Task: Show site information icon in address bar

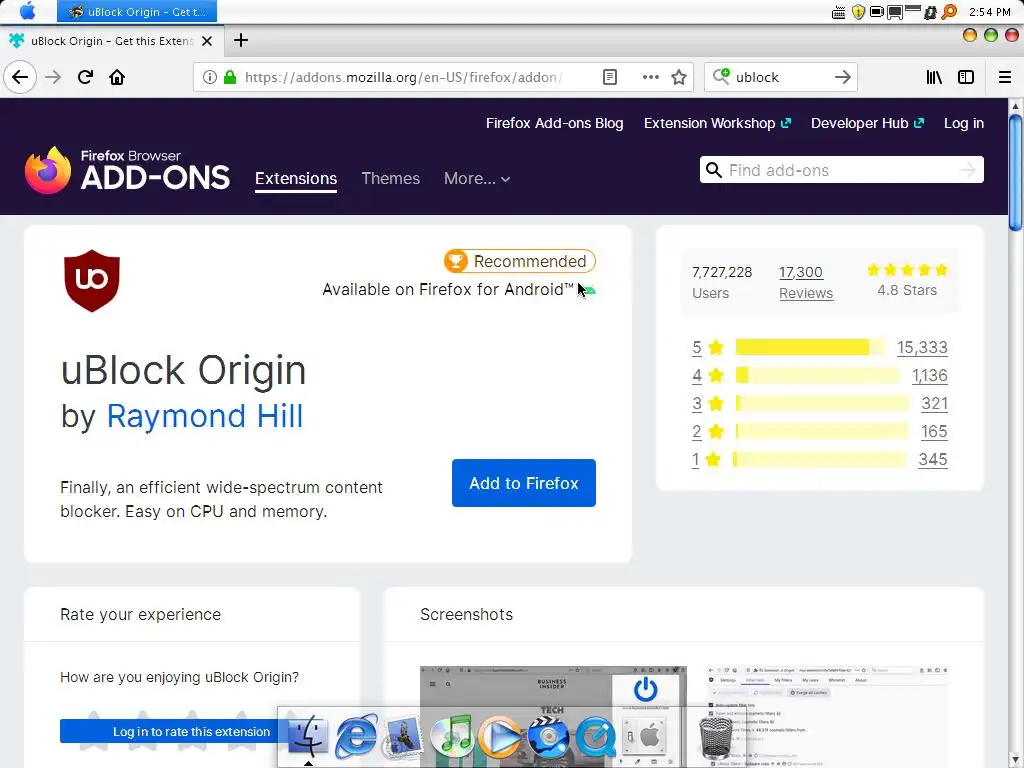Action: [x=210, y=77]
